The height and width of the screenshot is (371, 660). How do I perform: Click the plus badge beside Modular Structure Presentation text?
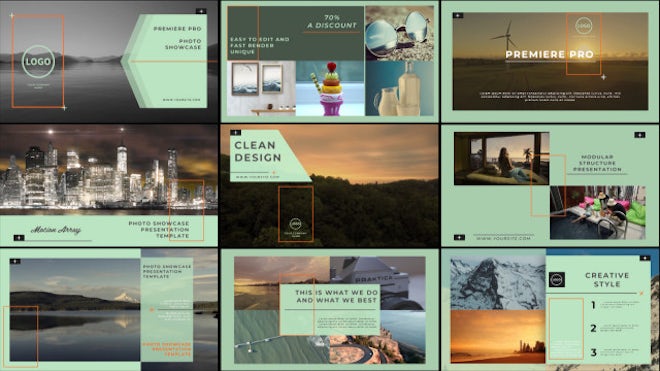point(640,135)
